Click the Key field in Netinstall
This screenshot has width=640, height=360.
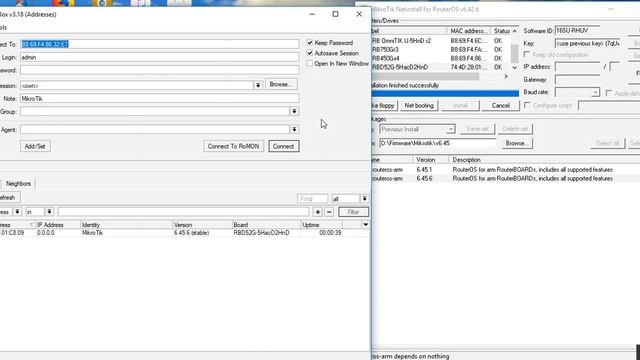587,43
